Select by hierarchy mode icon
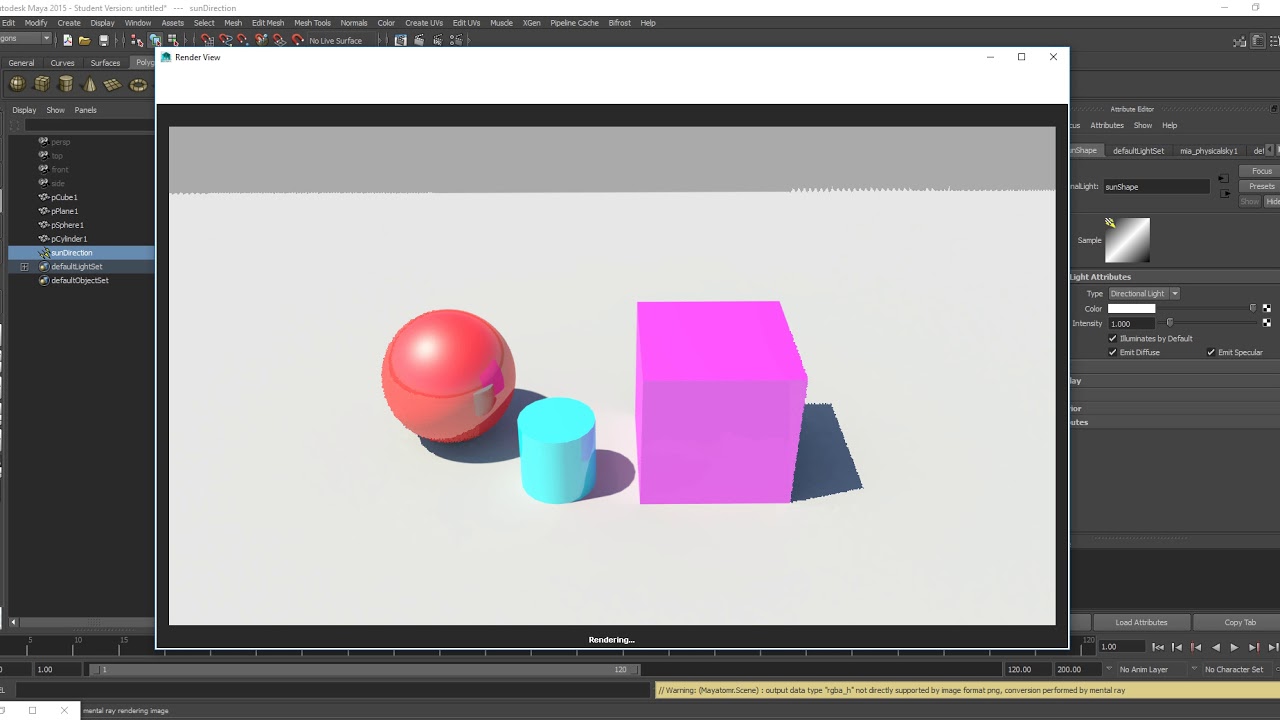Viewport: 1280px width, 720px height. 136,40
